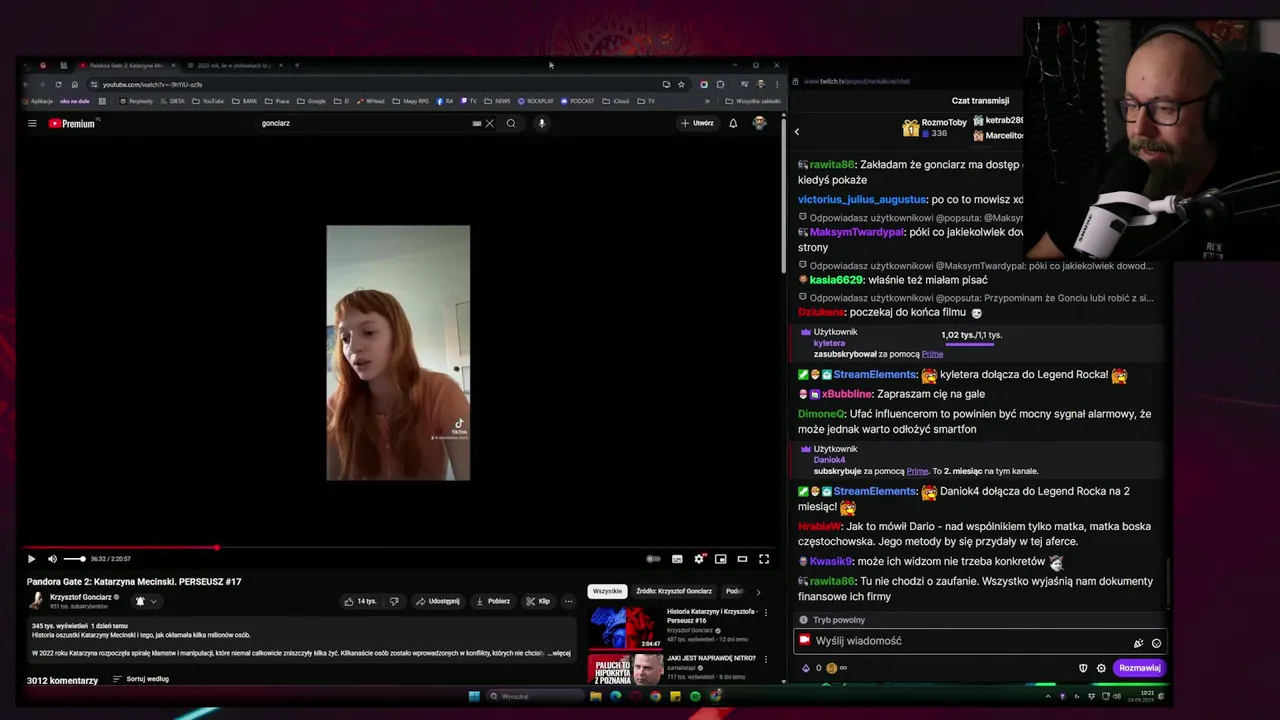Open the Windows Start menu
Screen dimensions: 1280x720
(474, 696)
